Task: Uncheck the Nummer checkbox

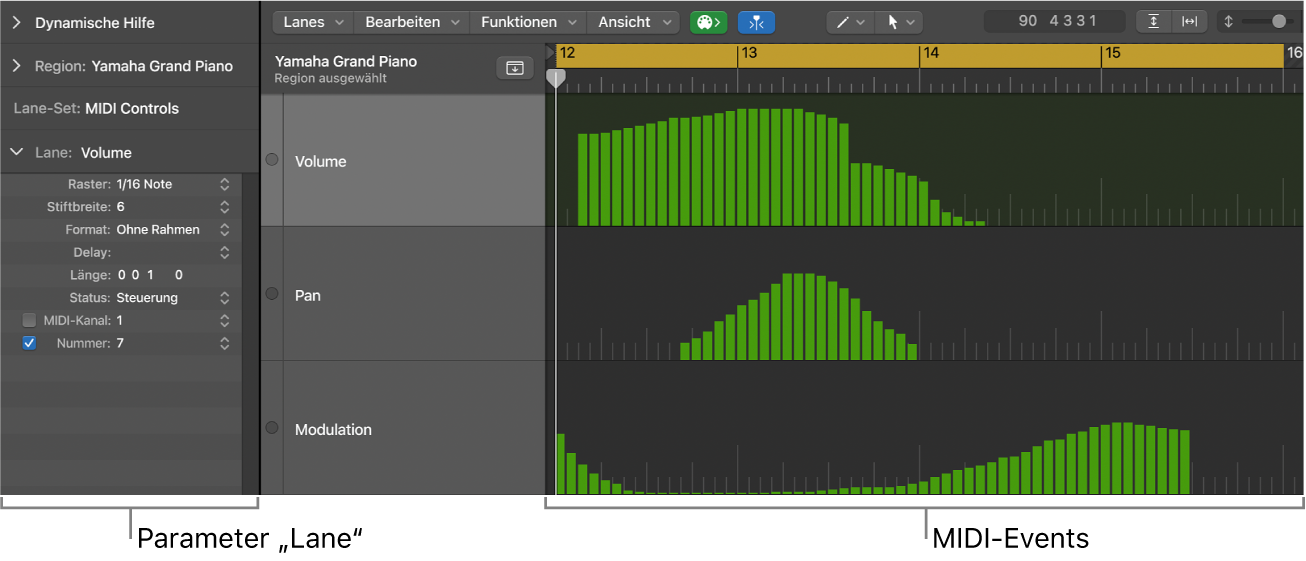Action: click(29, 343)
